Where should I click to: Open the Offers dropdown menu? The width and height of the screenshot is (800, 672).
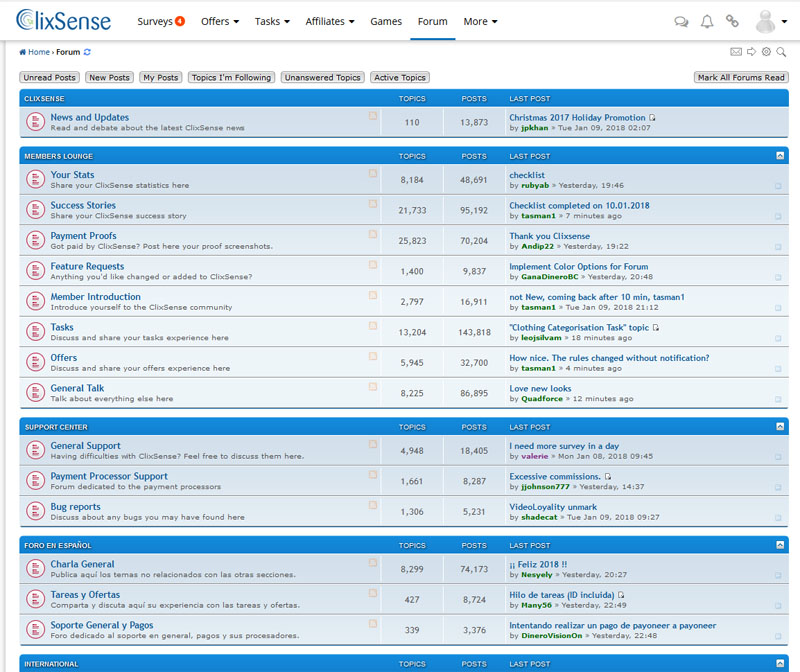(220, 21)
